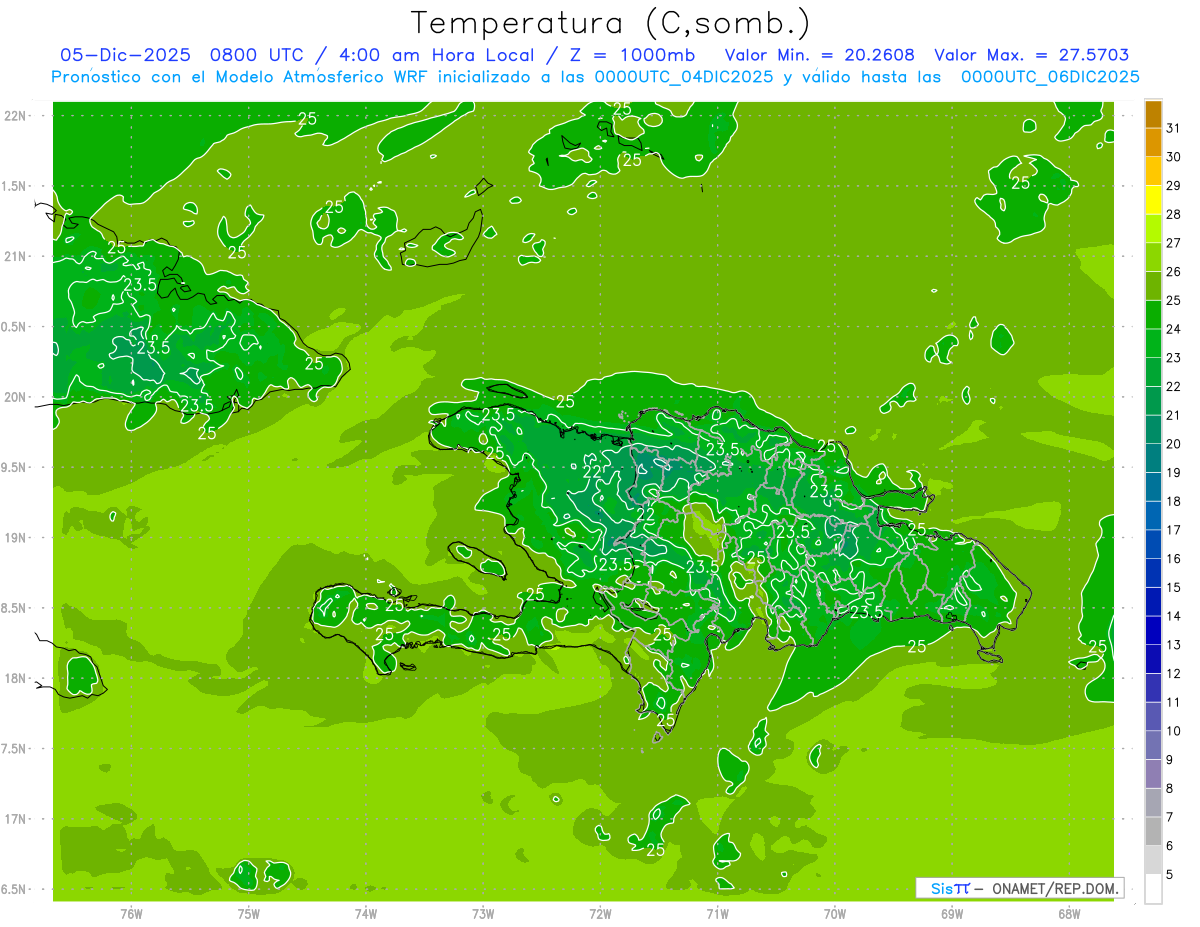Click the '71W' longitude axis label

click(x=717, y=913)
